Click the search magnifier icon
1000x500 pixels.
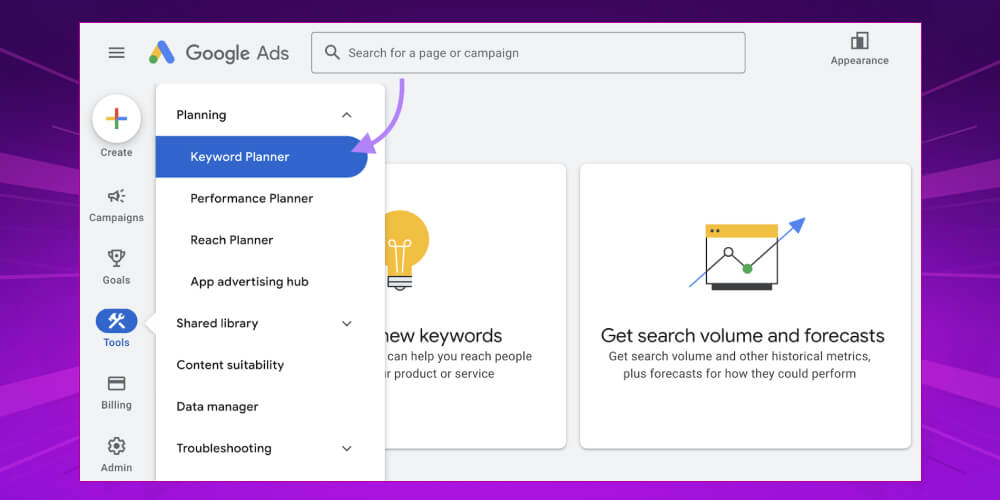pos(332,52)
